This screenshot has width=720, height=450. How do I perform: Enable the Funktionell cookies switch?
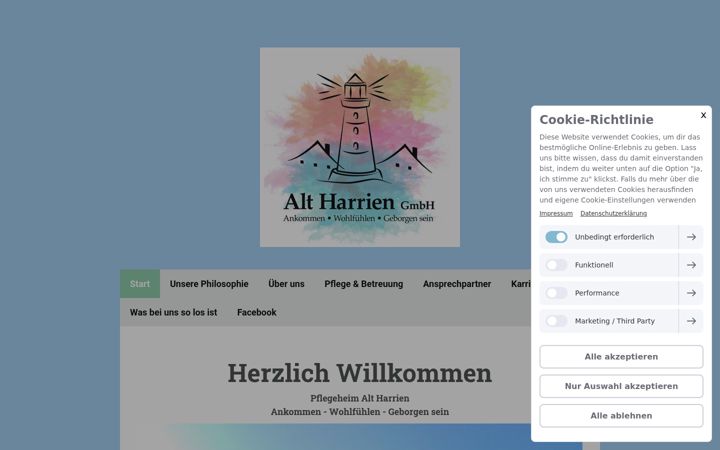coord(556,265)
